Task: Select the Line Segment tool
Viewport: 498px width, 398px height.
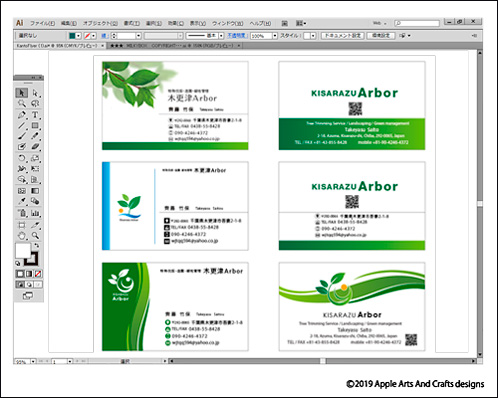Action: (22, 126)
